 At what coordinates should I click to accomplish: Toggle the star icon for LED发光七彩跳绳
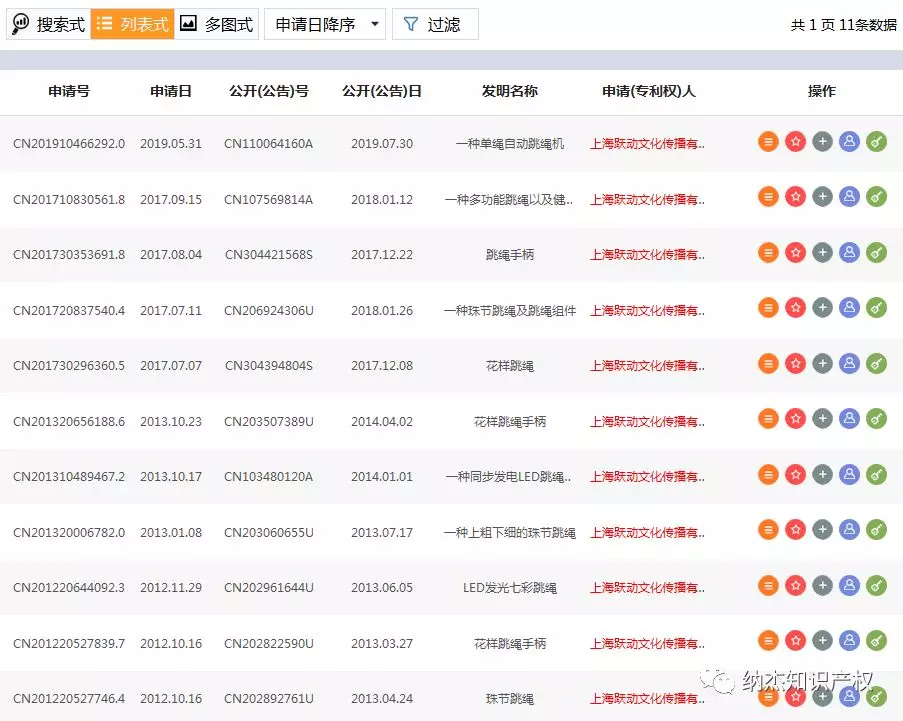(795, 587)
